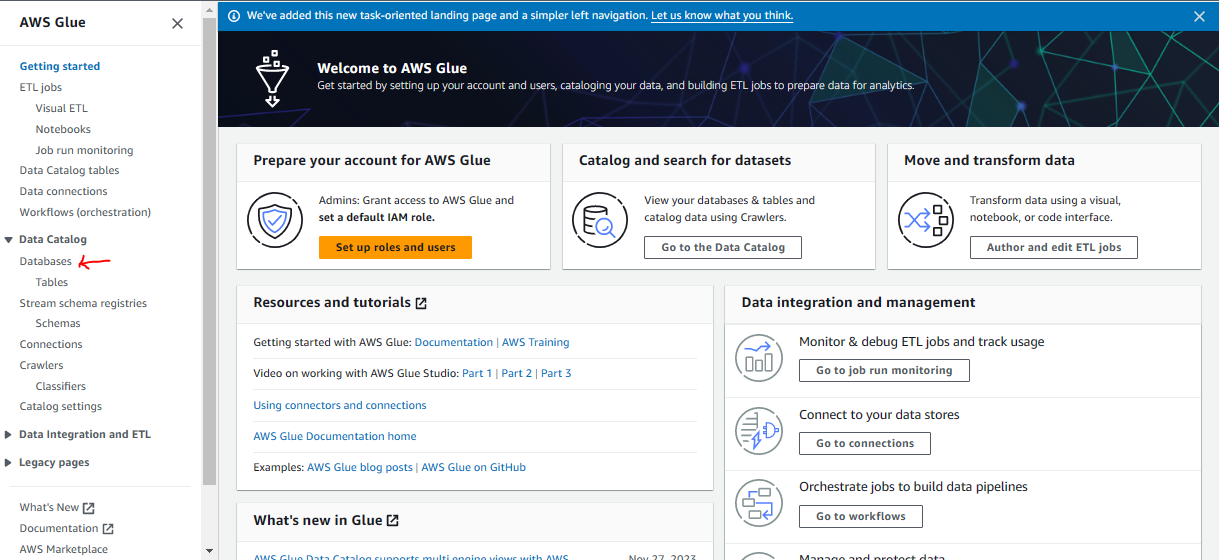The image size is (1219, 560).
Task: Open video Part 2 link
Action: 517,373
